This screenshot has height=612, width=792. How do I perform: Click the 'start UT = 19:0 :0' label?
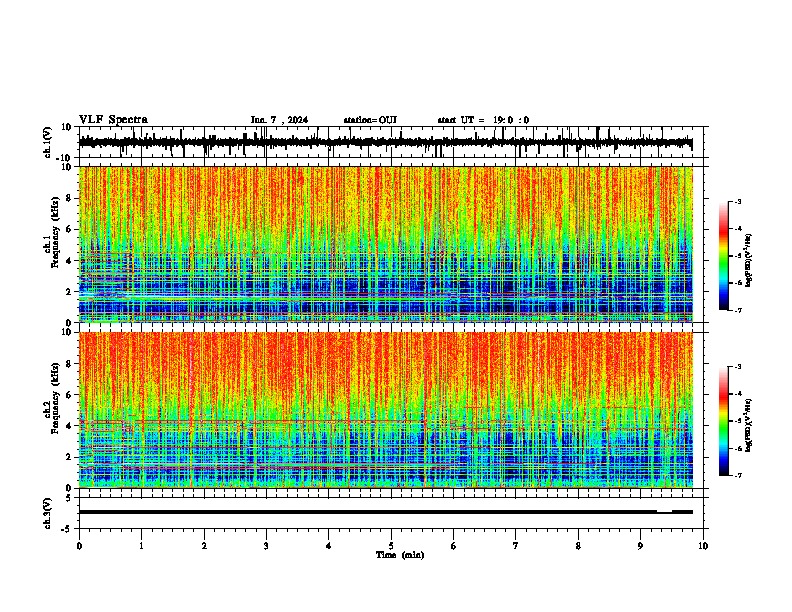[x=483, y=120]
